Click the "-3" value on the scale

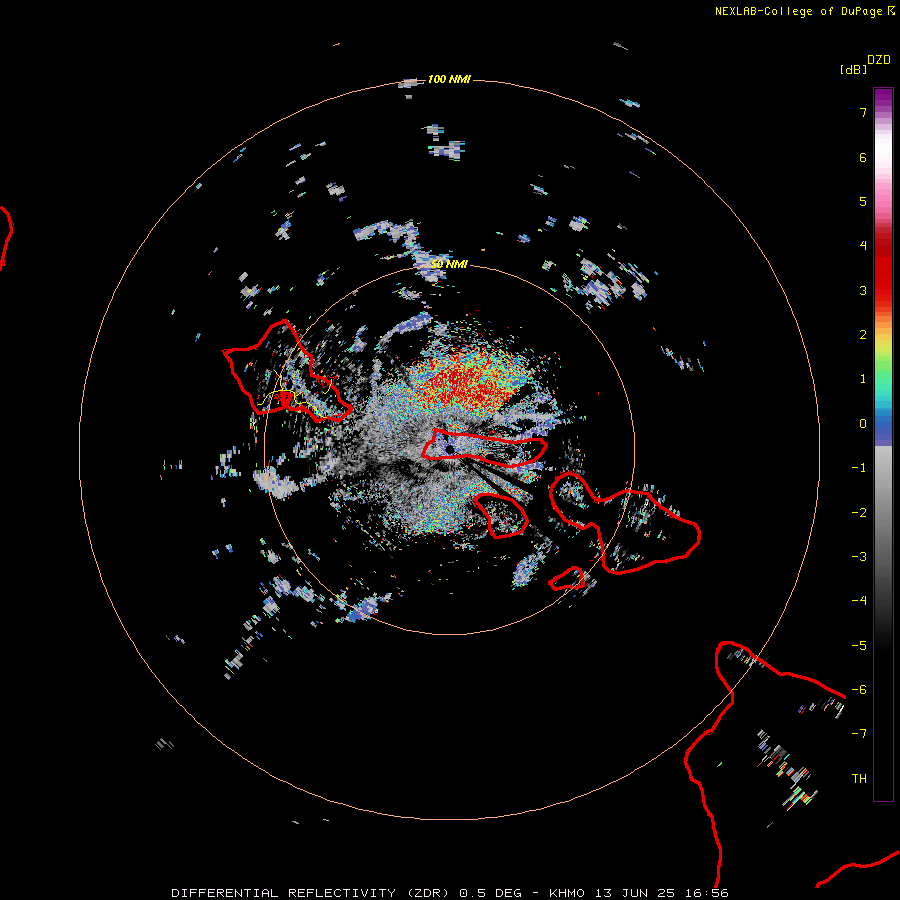pyautogui.click(x=859, y=557)
